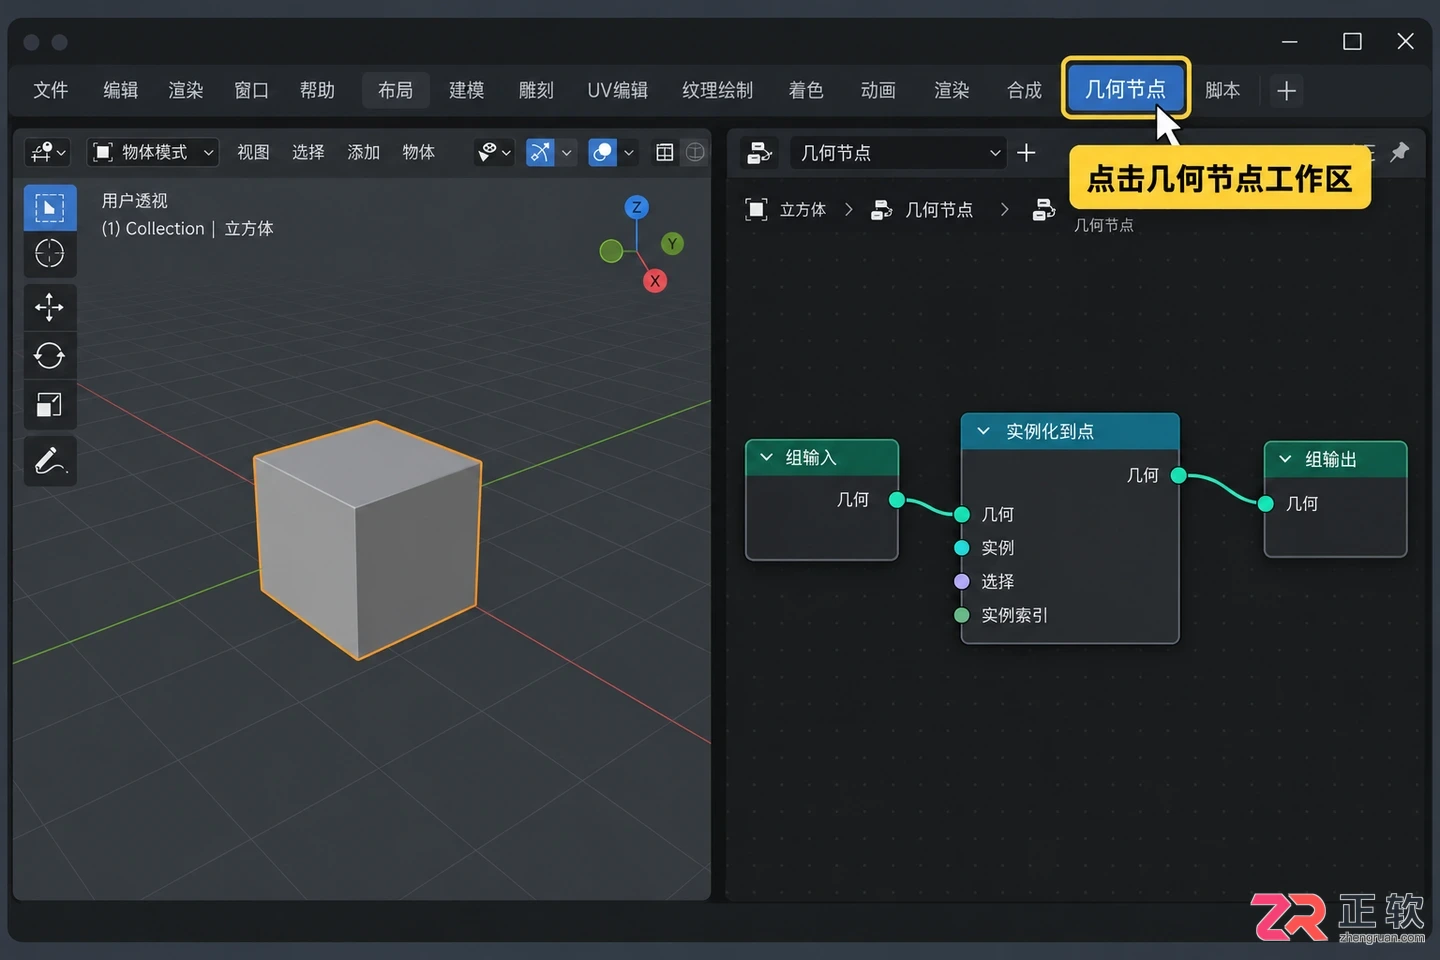Screen dimensions: 1440x960
Task: Switch to the 着色 workspace tab
Action: 806,90
